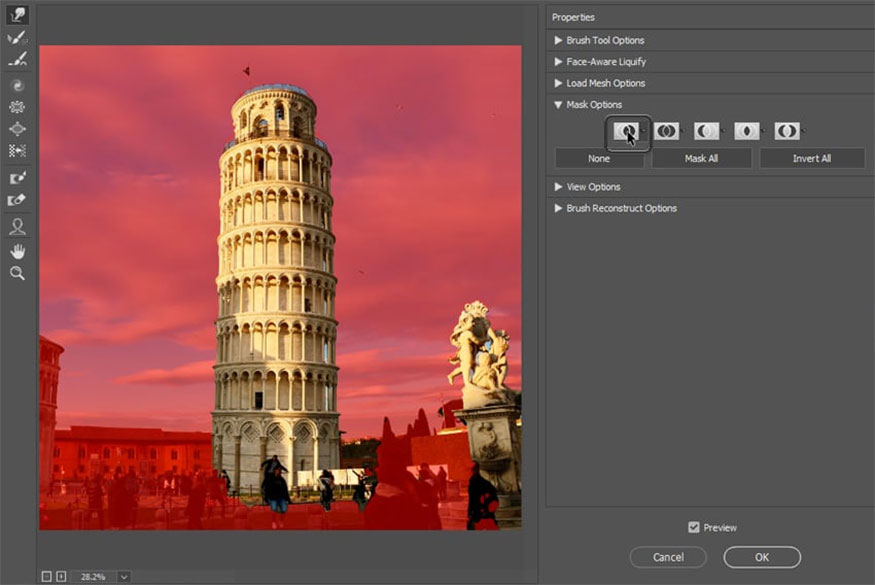Select the Freeze Mask tool
This screenshot has height=585, width=875.
(17, 177)
